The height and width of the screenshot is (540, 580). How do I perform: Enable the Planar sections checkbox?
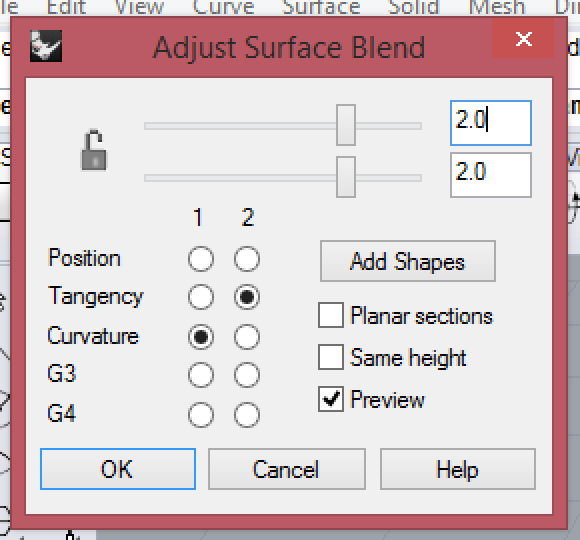[331, 315]
